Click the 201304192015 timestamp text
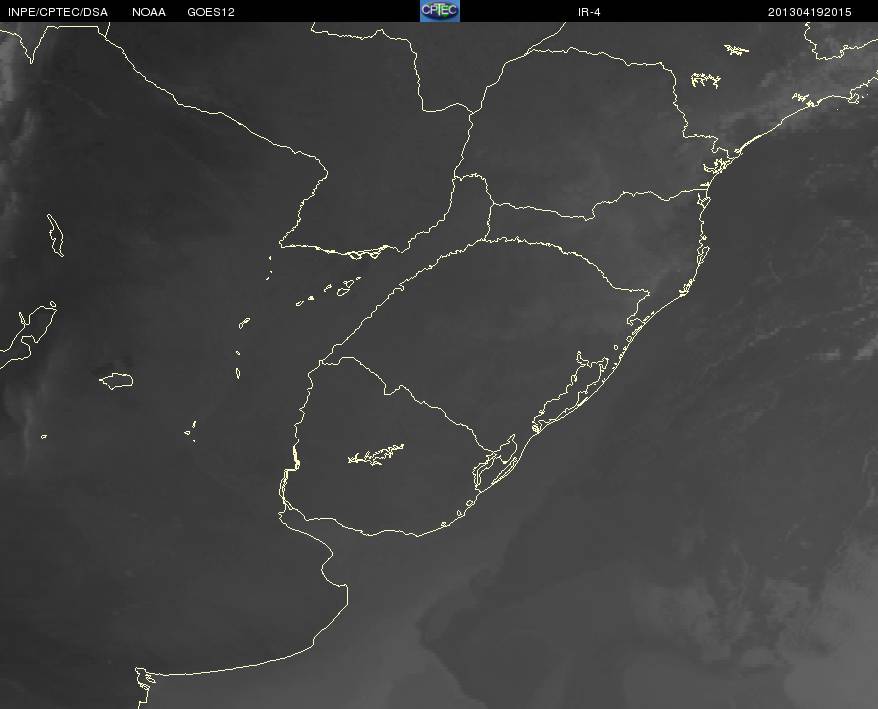Viewport: 878px width, 709px height. [809, 12]
